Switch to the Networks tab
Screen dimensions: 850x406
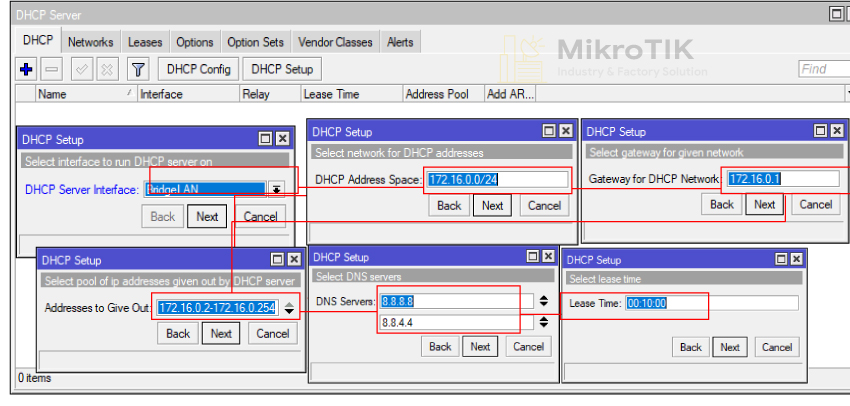[91, 42]
